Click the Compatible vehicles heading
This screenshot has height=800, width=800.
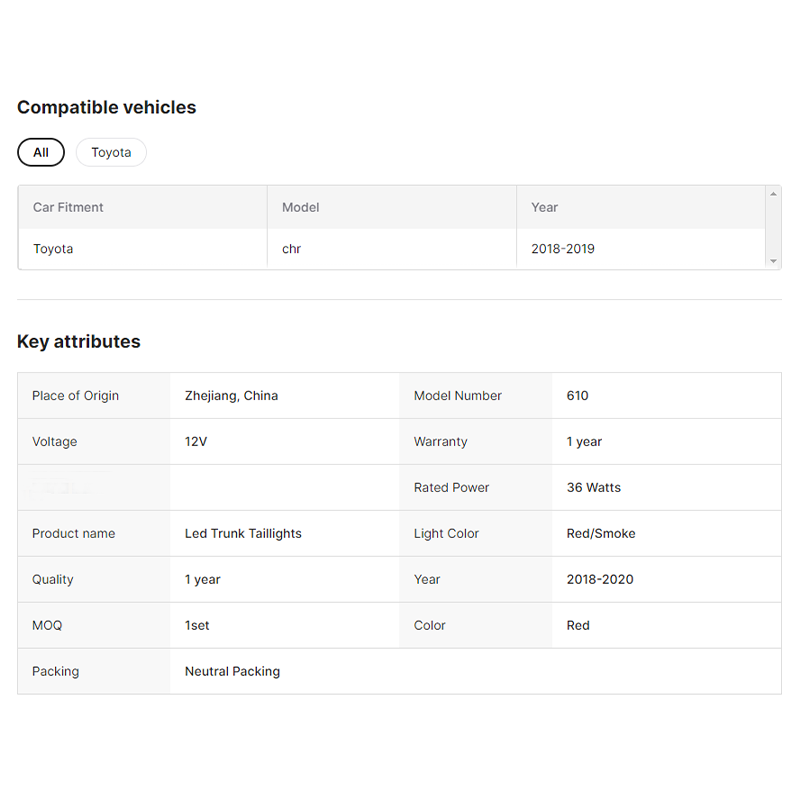pyautogui.click(x=107, y=107)
